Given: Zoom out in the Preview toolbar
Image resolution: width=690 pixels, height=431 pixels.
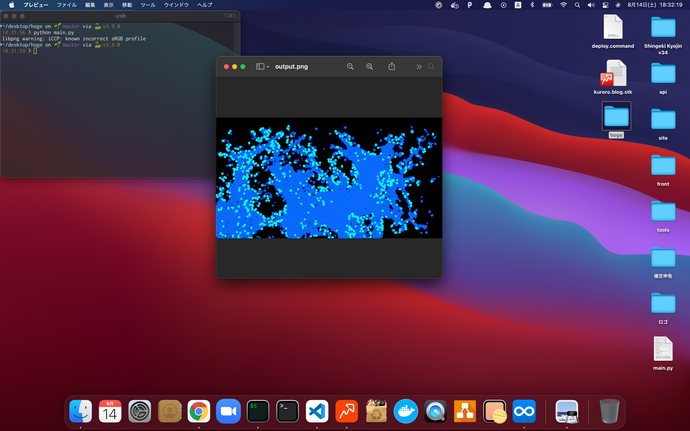Looking at the screenshot, I should [350, 66].
